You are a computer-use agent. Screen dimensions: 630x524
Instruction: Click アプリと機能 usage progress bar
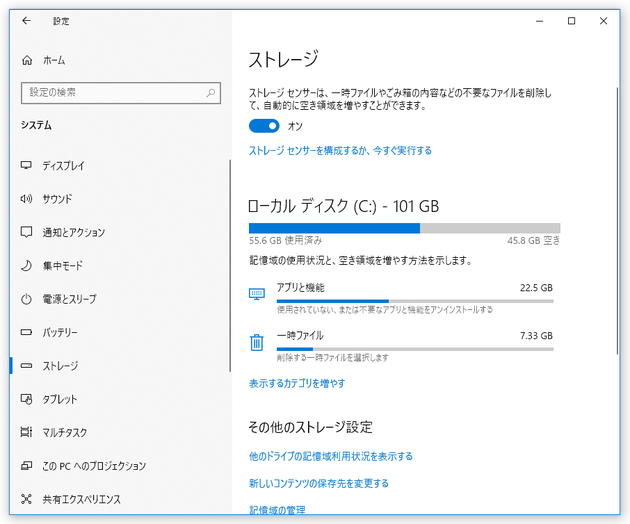pyautogui.click(x=415, y=301)
